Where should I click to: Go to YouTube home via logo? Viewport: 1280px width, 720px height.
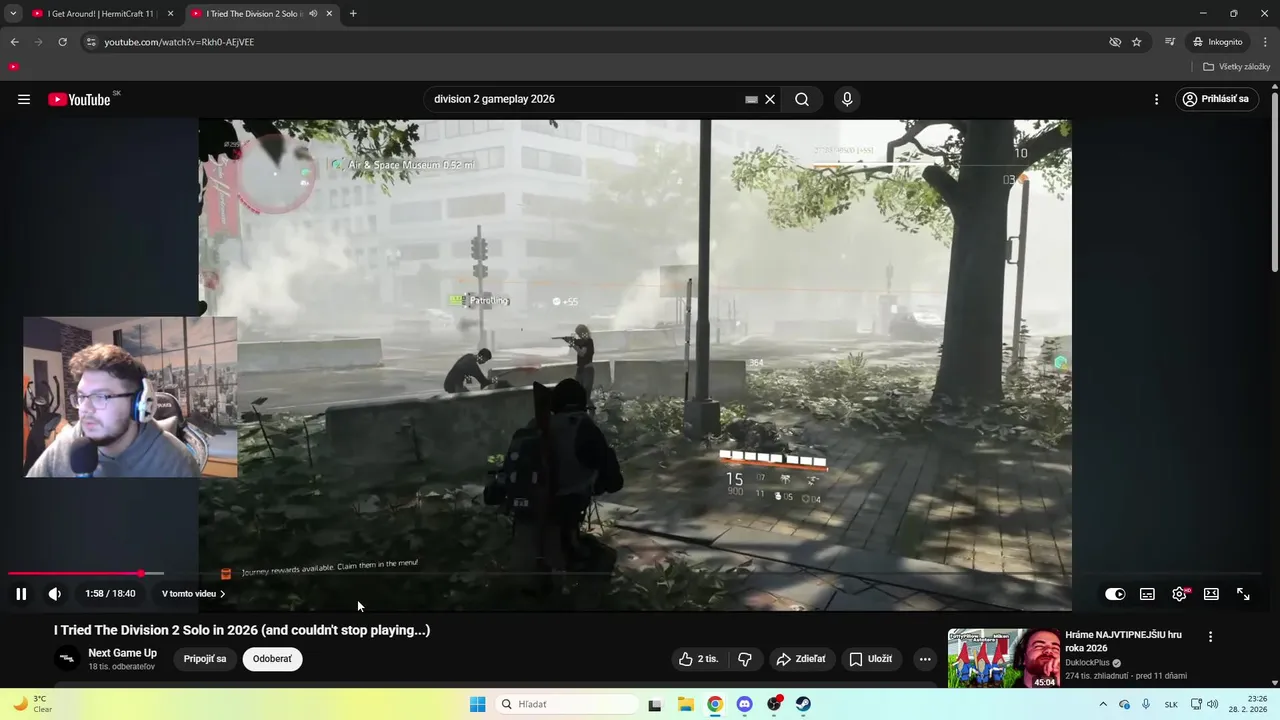point(80,99)
